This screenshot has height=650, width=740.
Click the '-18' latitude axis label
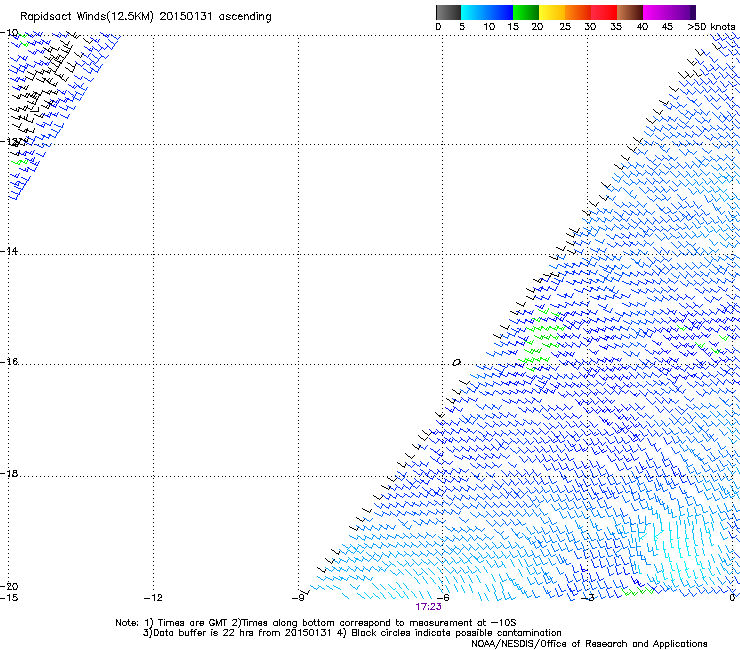(9, 473)
